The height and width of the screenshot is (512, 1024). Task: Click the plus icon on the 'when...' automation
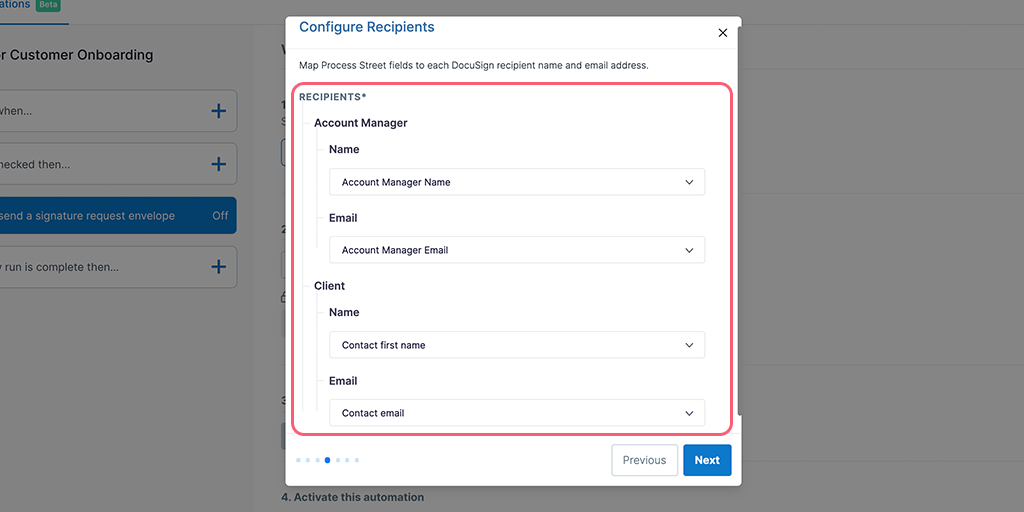click(x=219, y=111)
